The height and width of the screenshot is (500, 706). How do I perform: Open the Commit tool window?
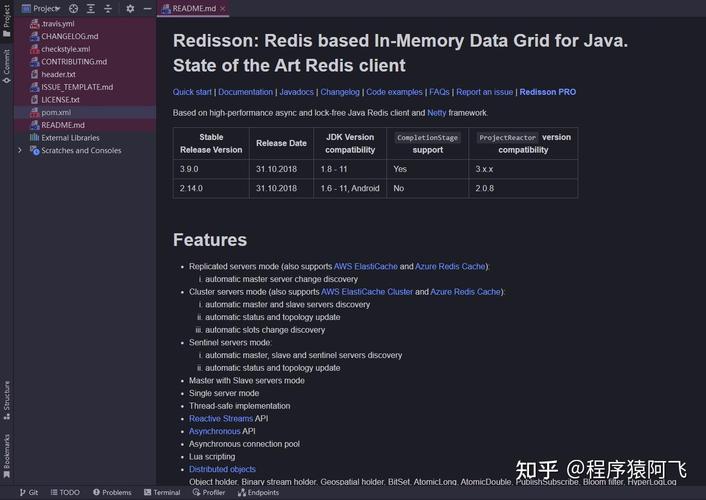point(6,66)
